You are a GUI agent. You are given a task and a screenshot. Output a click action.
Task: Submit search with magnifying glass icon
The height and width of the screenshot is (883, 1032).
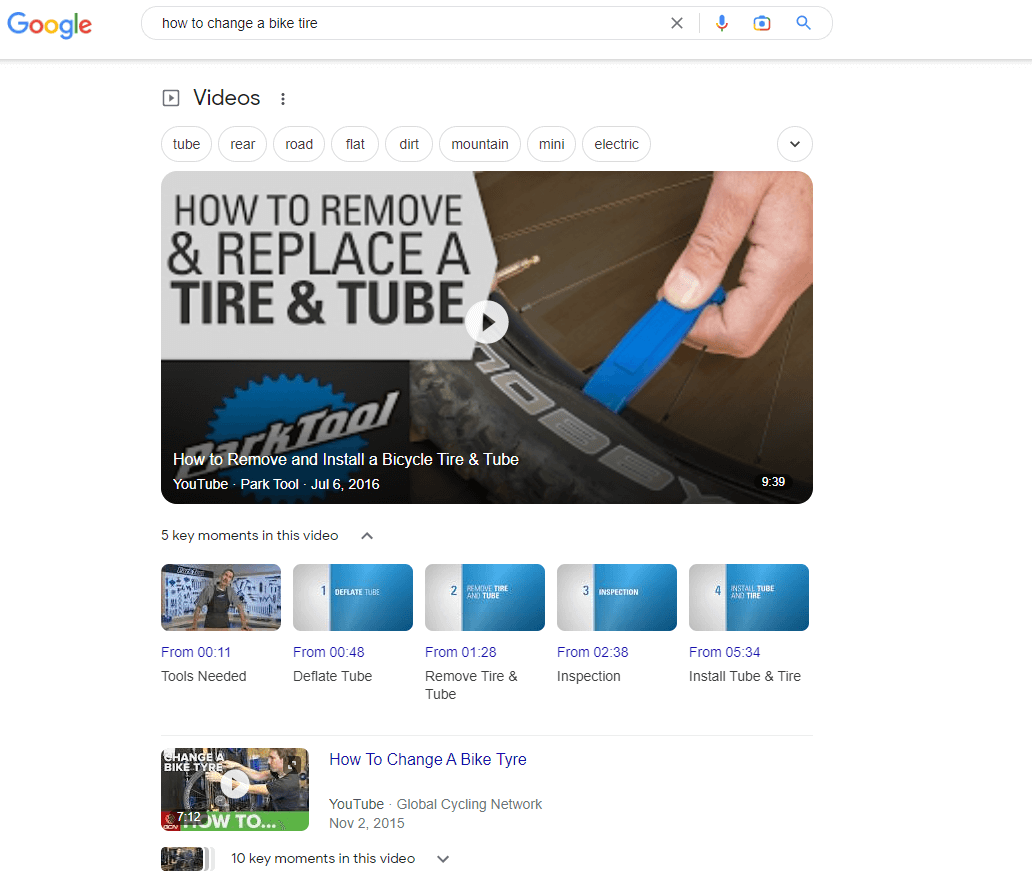point(803,23)
